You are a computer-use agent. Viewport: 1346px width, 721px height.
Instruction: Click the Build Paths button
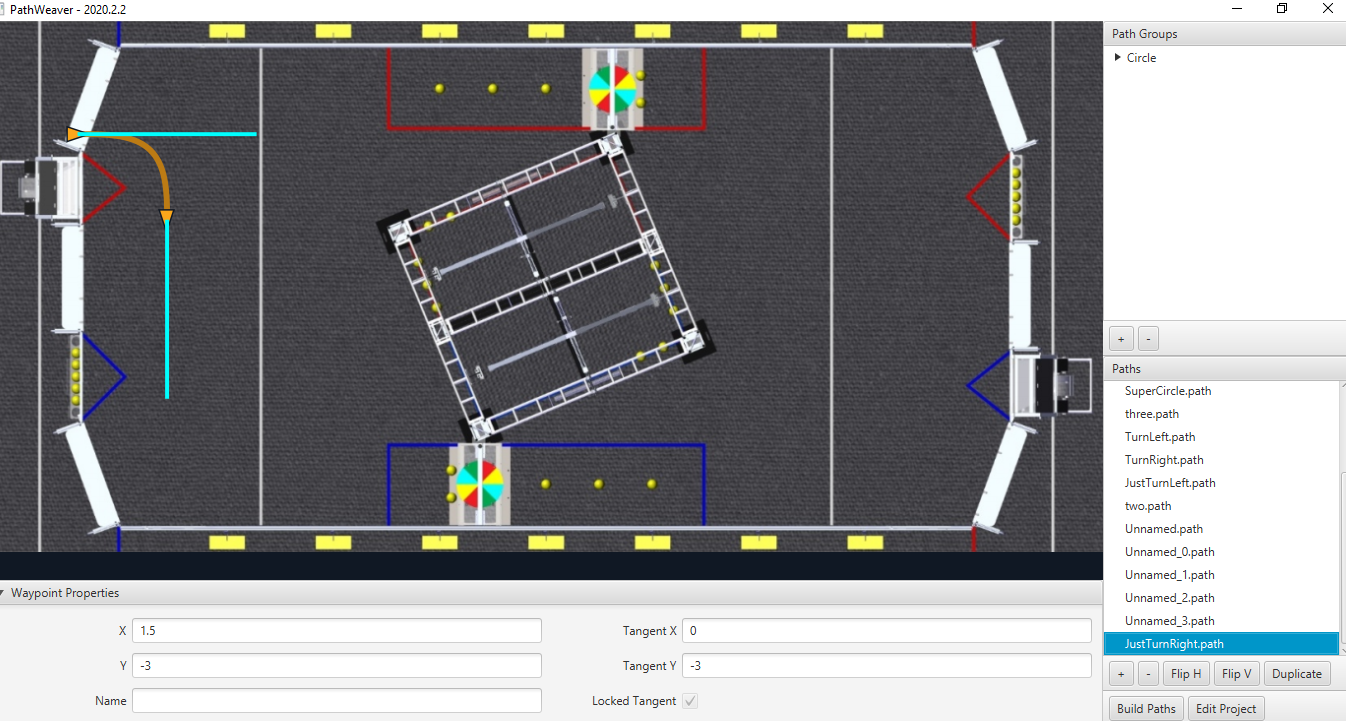point(1146,709)
